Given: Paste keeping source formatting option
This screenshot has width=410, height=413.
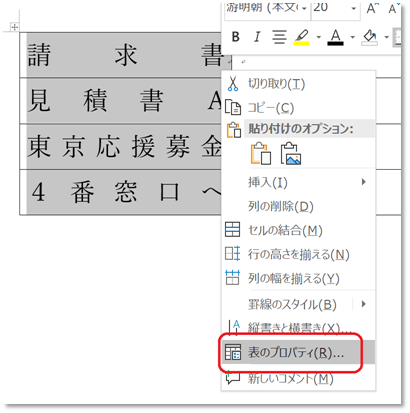Looking at the screenshot, I should pyautogui.click(x=261, y=154).
